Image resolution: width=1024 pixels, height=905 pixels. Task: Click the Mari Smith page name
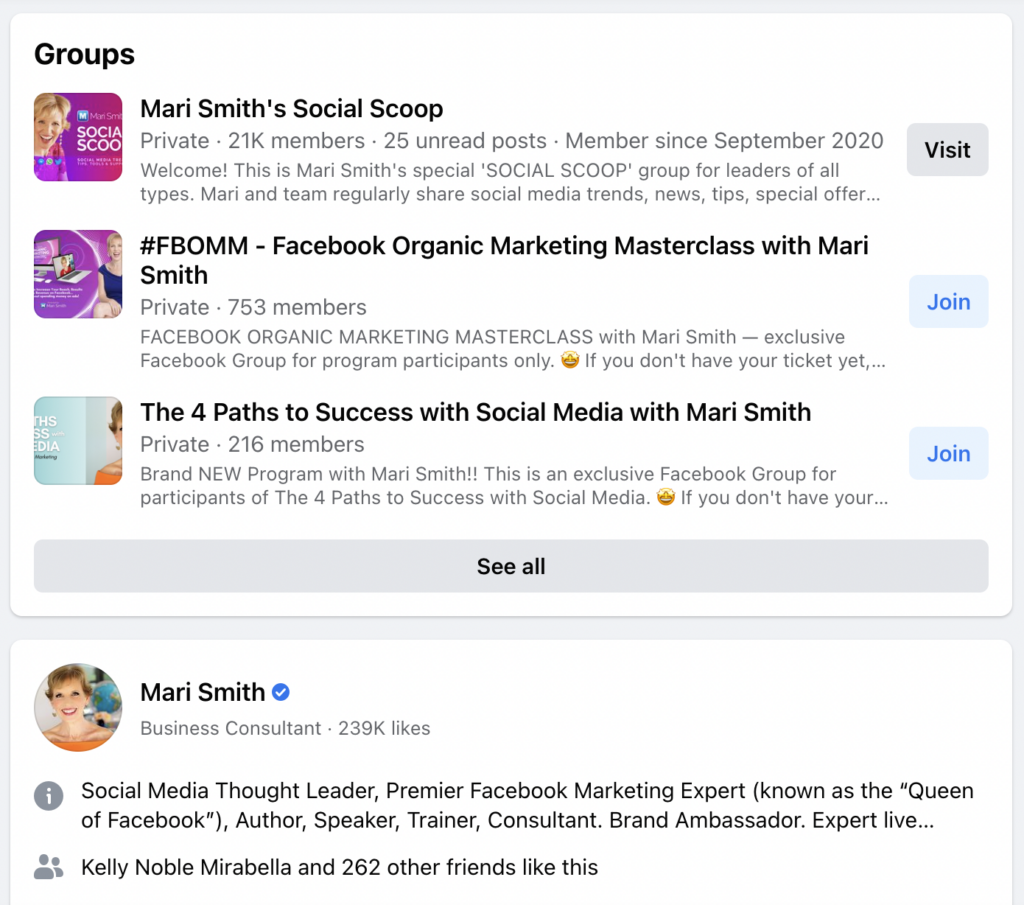(x=203, y=692)
